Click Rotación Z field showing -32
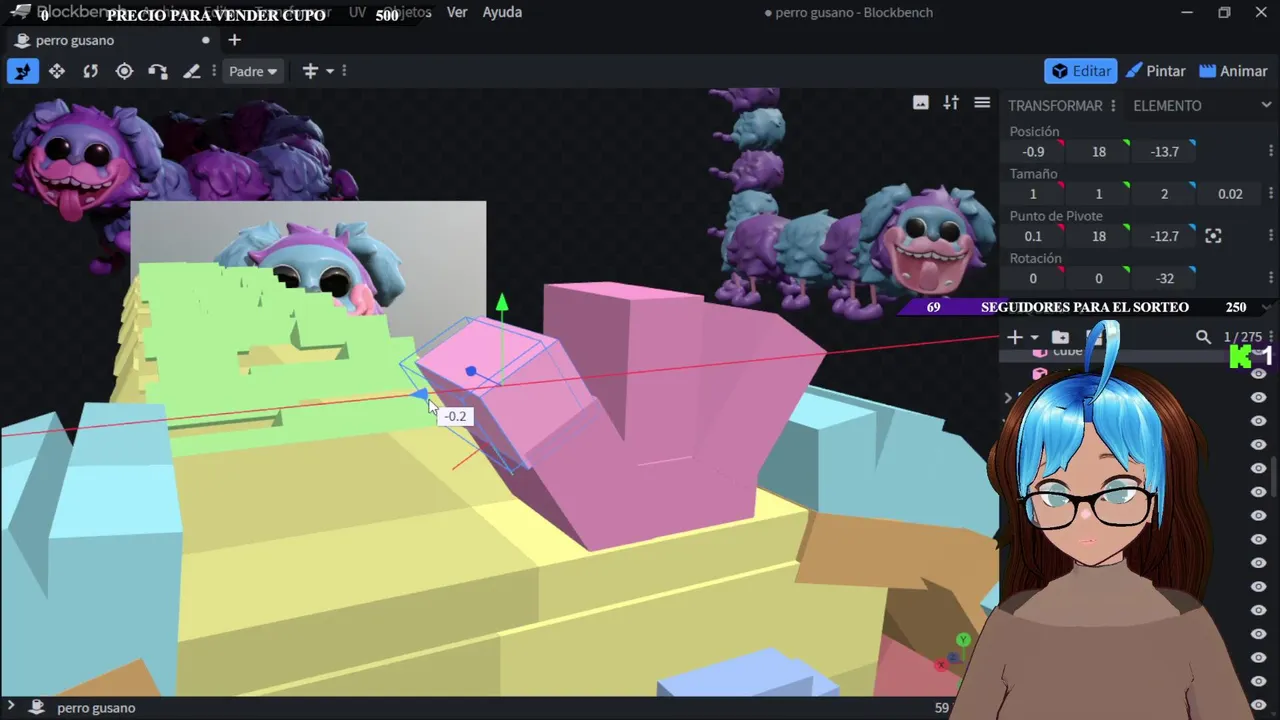Viewport: 1280px width, 720px height. point(1164,278)
